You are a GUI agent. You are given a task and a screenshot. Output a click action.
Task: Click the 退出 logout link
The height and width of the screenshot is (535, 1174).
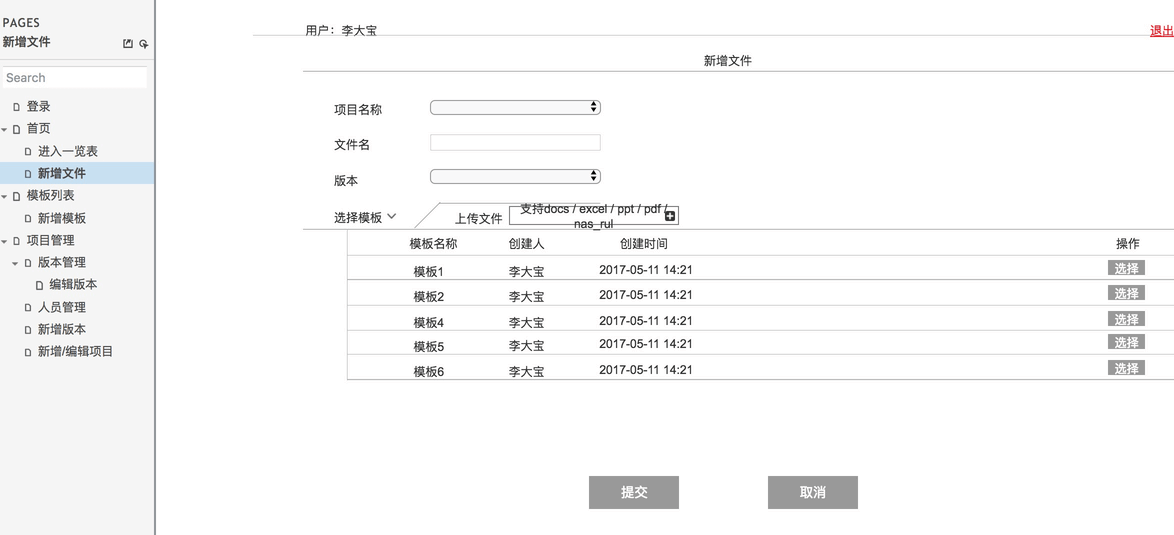(1161, 31)
